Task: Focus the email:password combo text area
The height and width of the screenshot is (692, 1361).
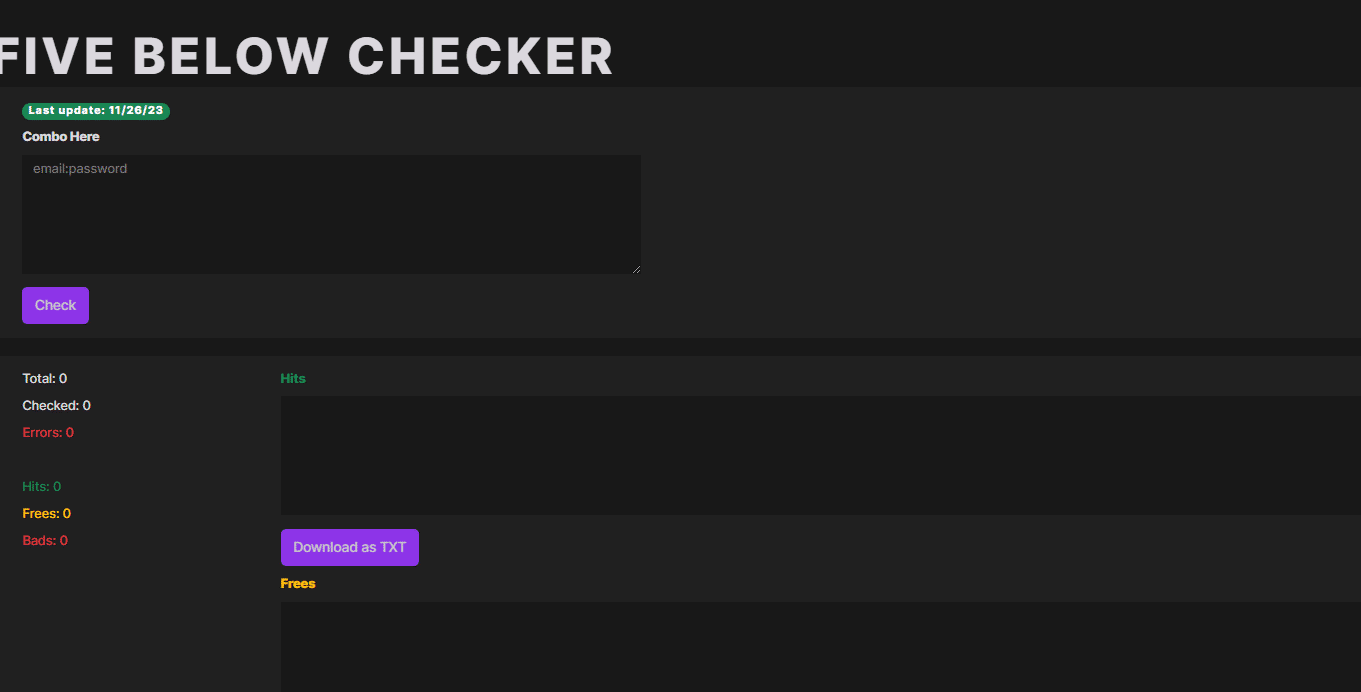Action: 331,214
